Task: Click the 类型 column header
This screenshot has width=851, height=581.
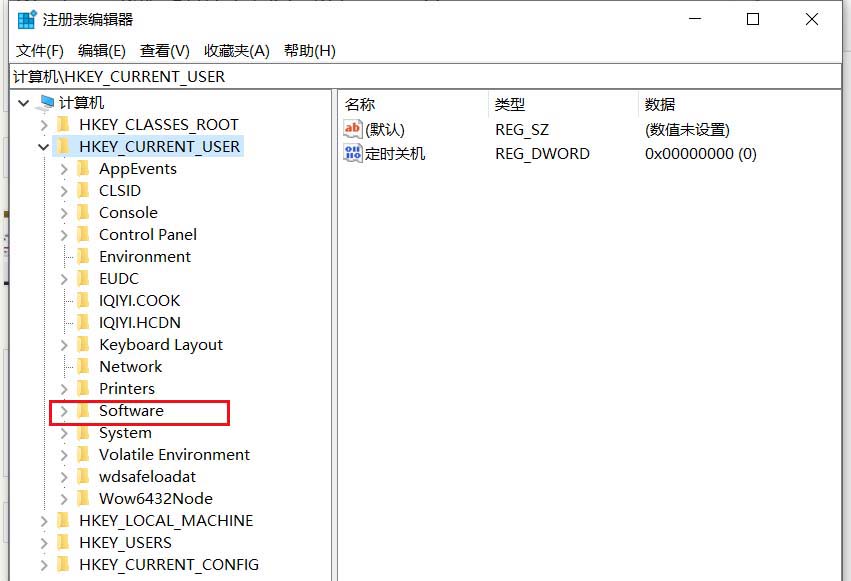Action: click(x=510, y=104)
